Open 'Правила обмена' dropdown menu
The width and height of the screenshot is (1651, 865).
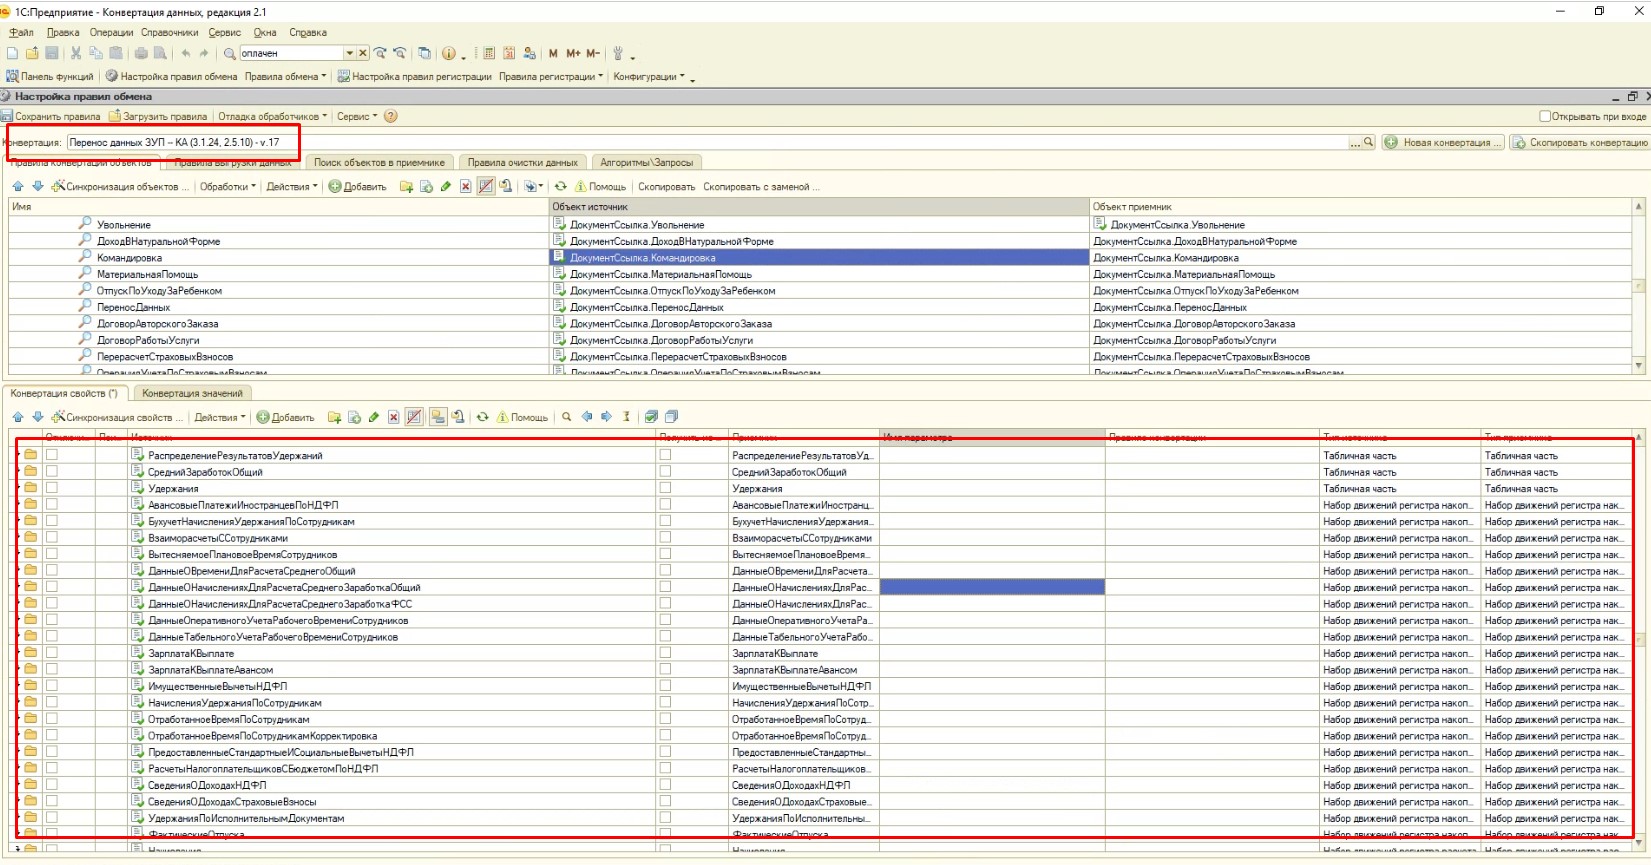click(x=285, y=76)
